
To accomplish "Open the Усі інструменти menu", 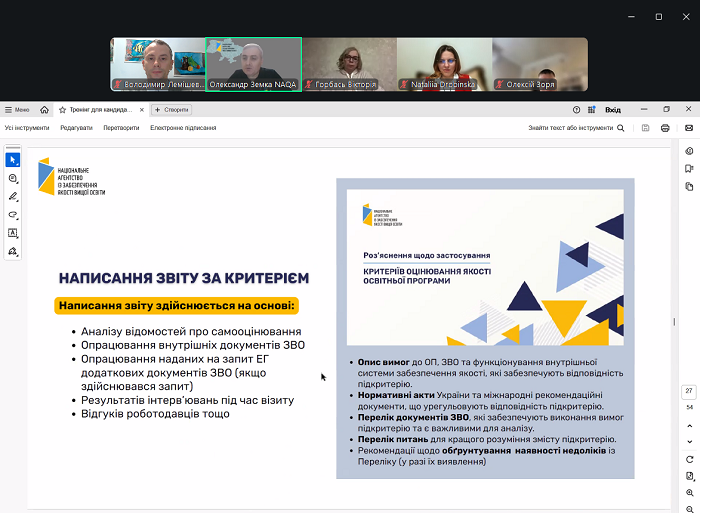I will pyautogui.click(x=27, y=128).
